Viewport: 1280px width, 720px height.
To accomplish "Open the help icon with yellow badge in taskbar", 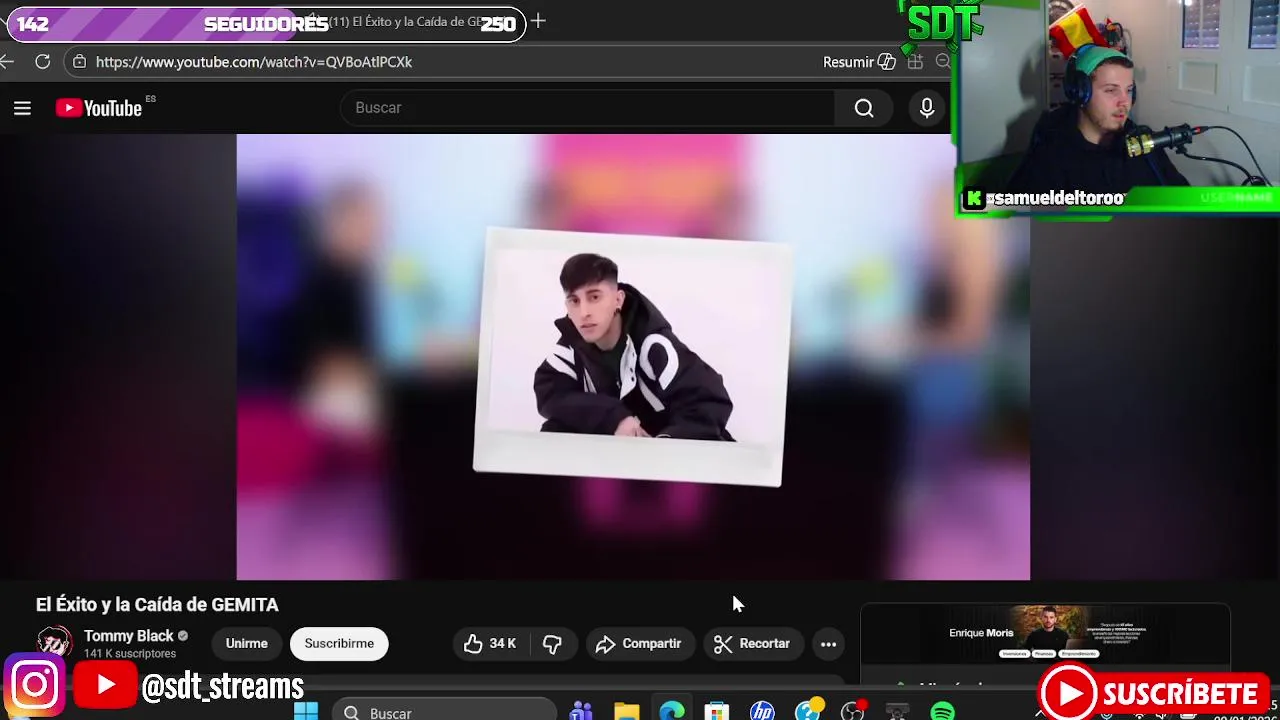I will [808, 711].
